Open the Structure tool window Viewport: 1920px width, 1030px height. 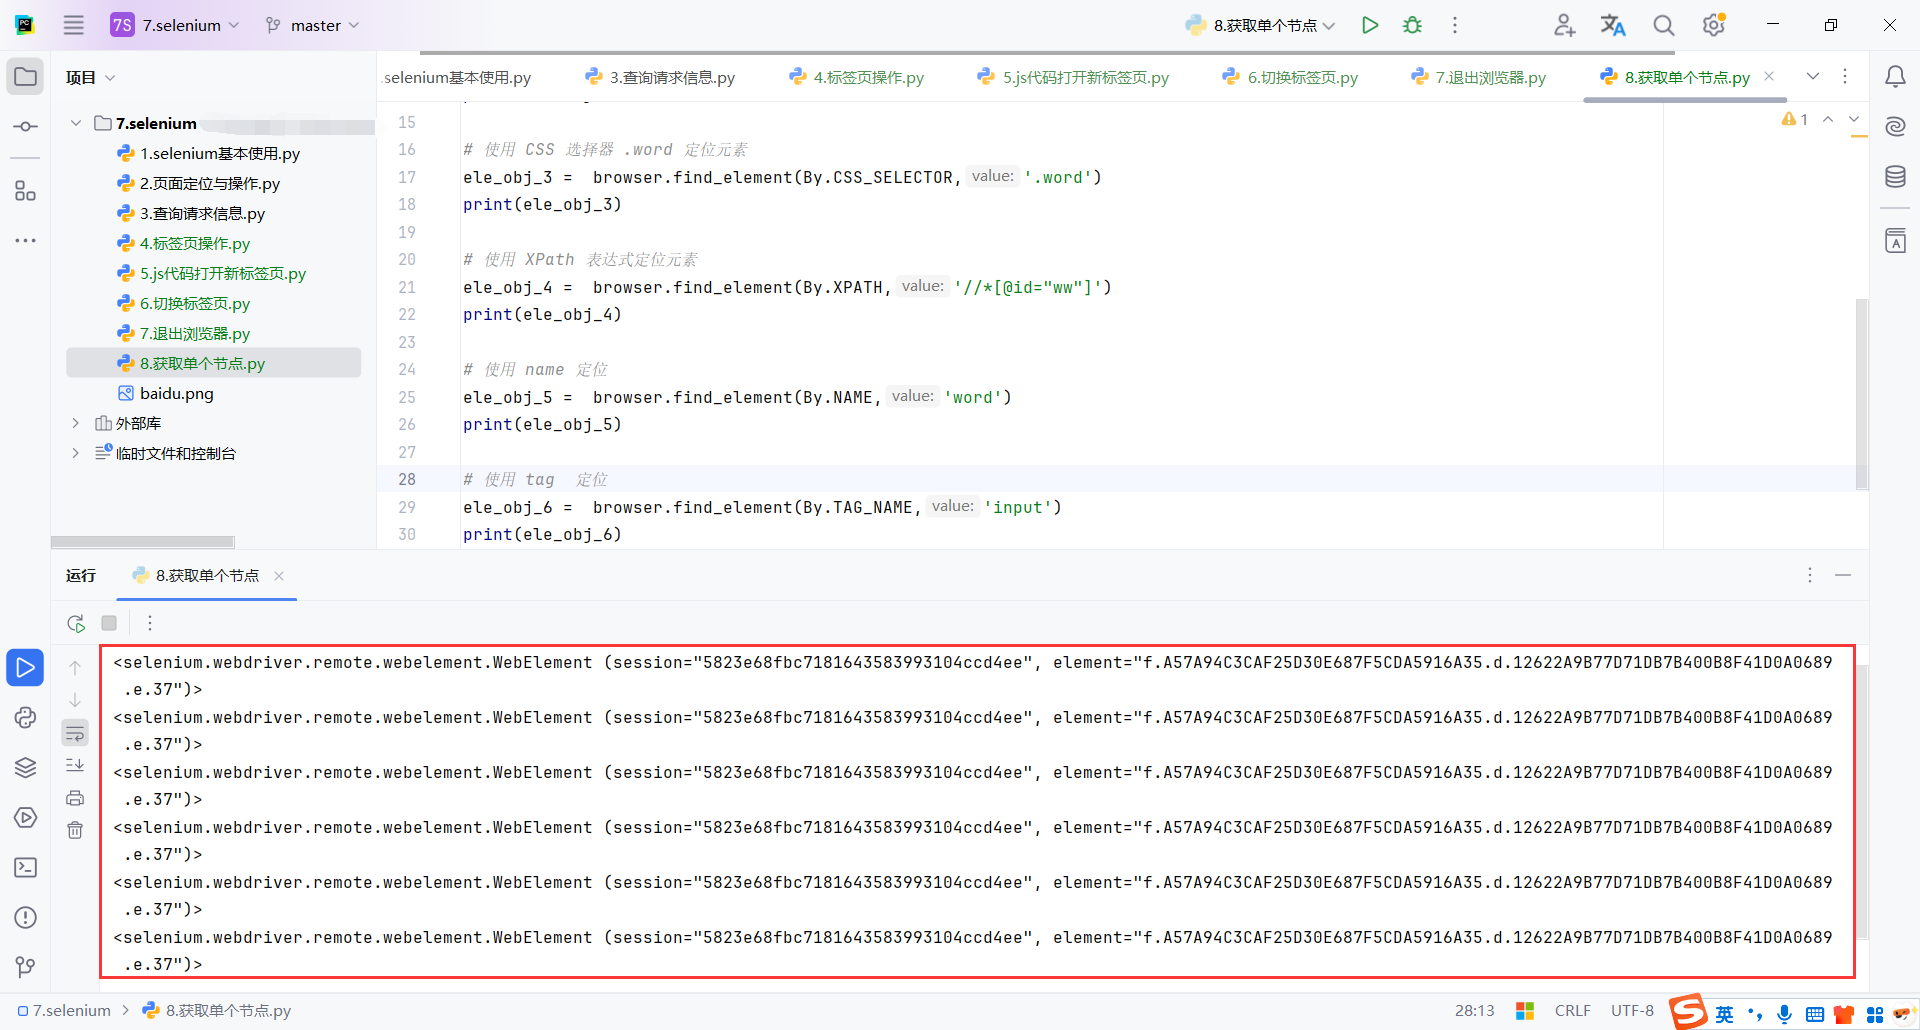(x=26, y=191)
